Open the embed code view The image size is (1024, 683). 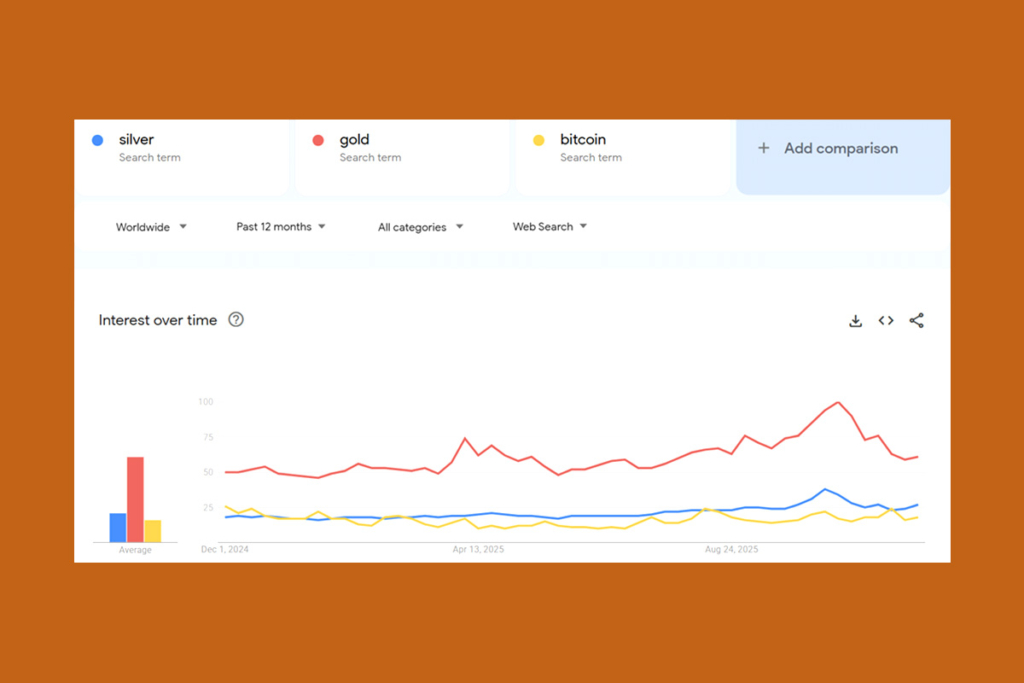pyautogui.click(x=885, y=320)
